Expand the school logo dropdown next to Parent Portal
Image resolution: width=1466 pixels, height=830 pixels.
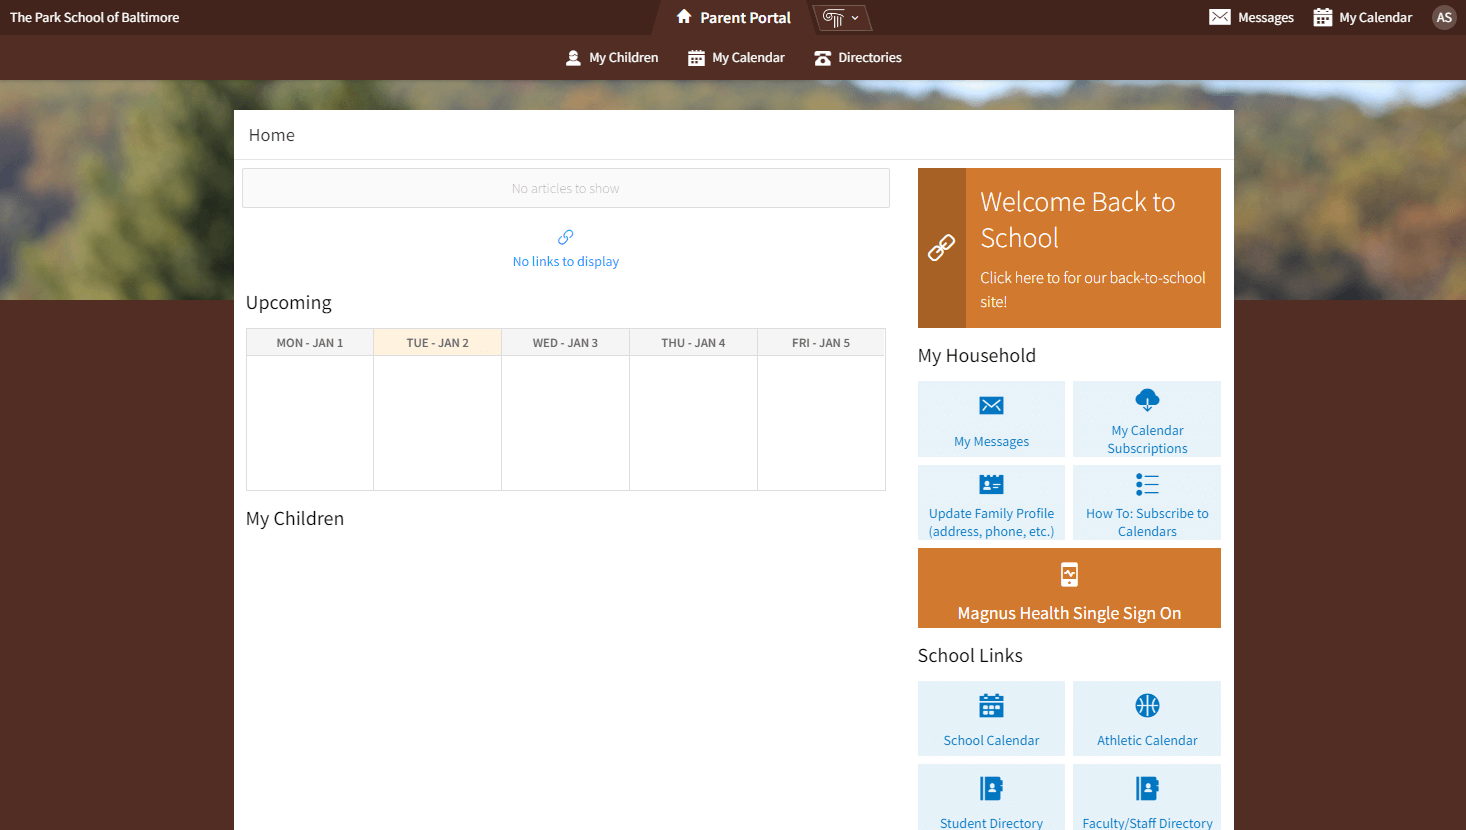point(841,18)
